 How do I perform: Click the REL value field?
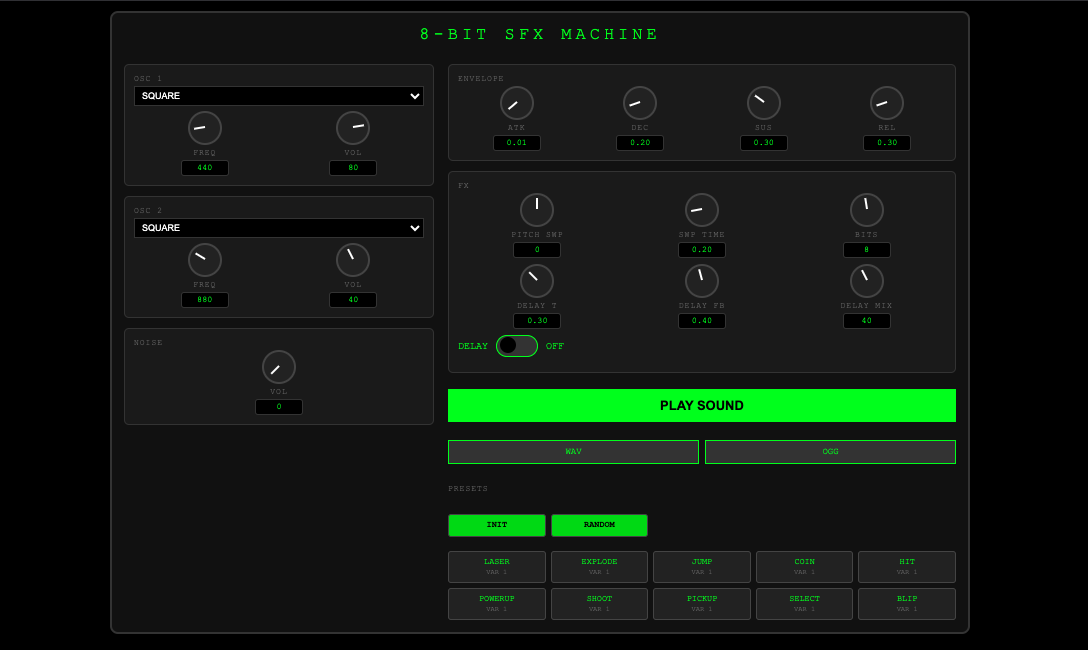click(x=887, y=143)
